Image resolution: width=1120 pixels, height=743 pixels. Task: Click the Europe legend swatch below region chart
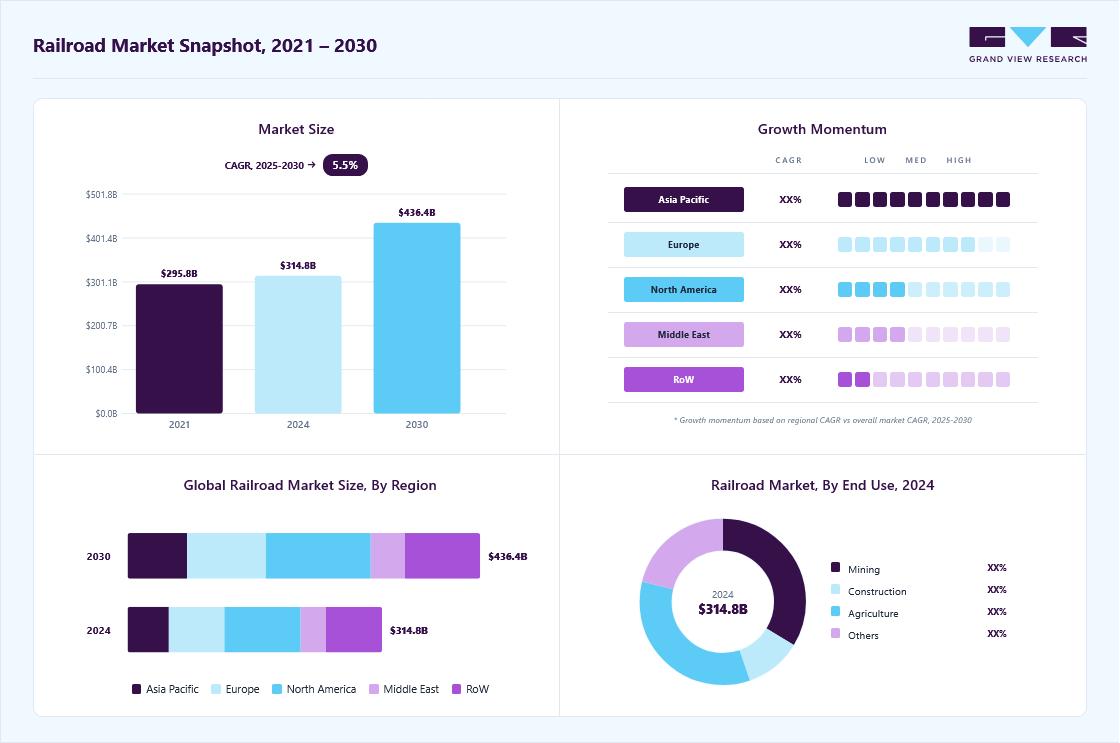[216, 689]
